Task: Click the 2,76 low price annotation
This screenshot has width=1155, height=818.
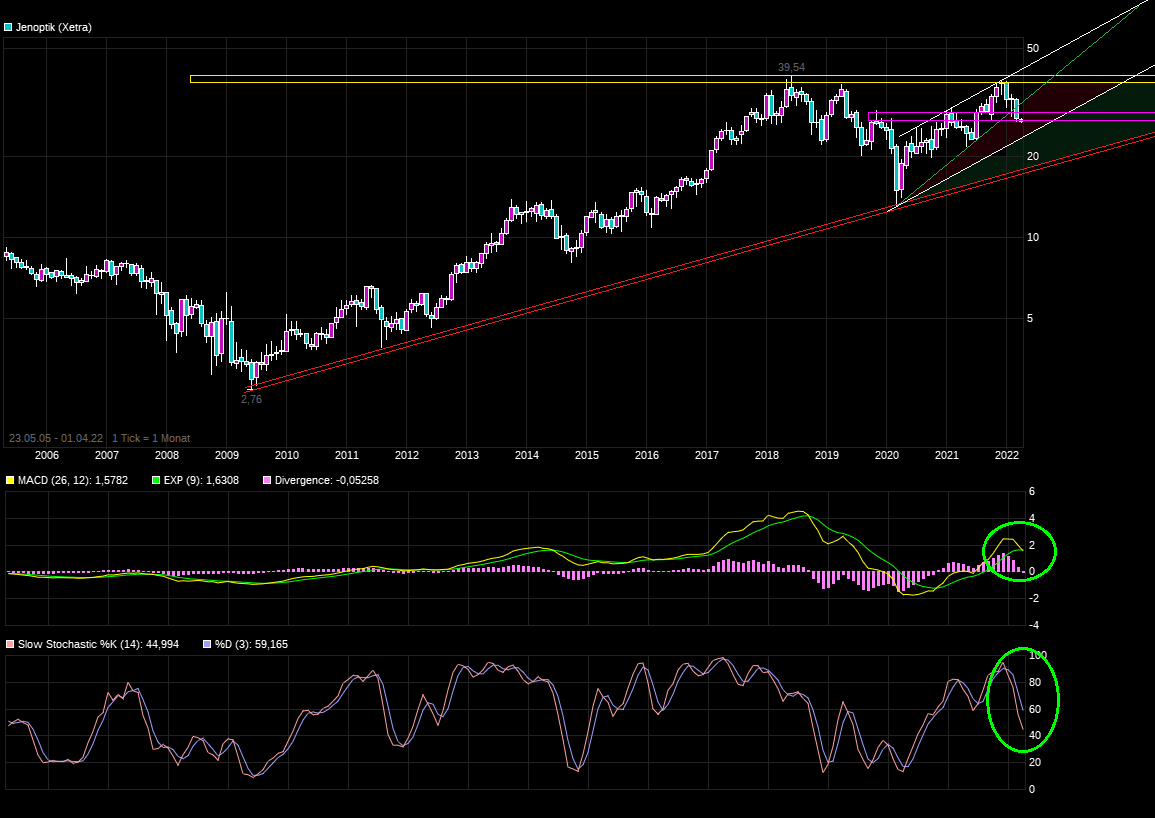Action: coord(251,399)
